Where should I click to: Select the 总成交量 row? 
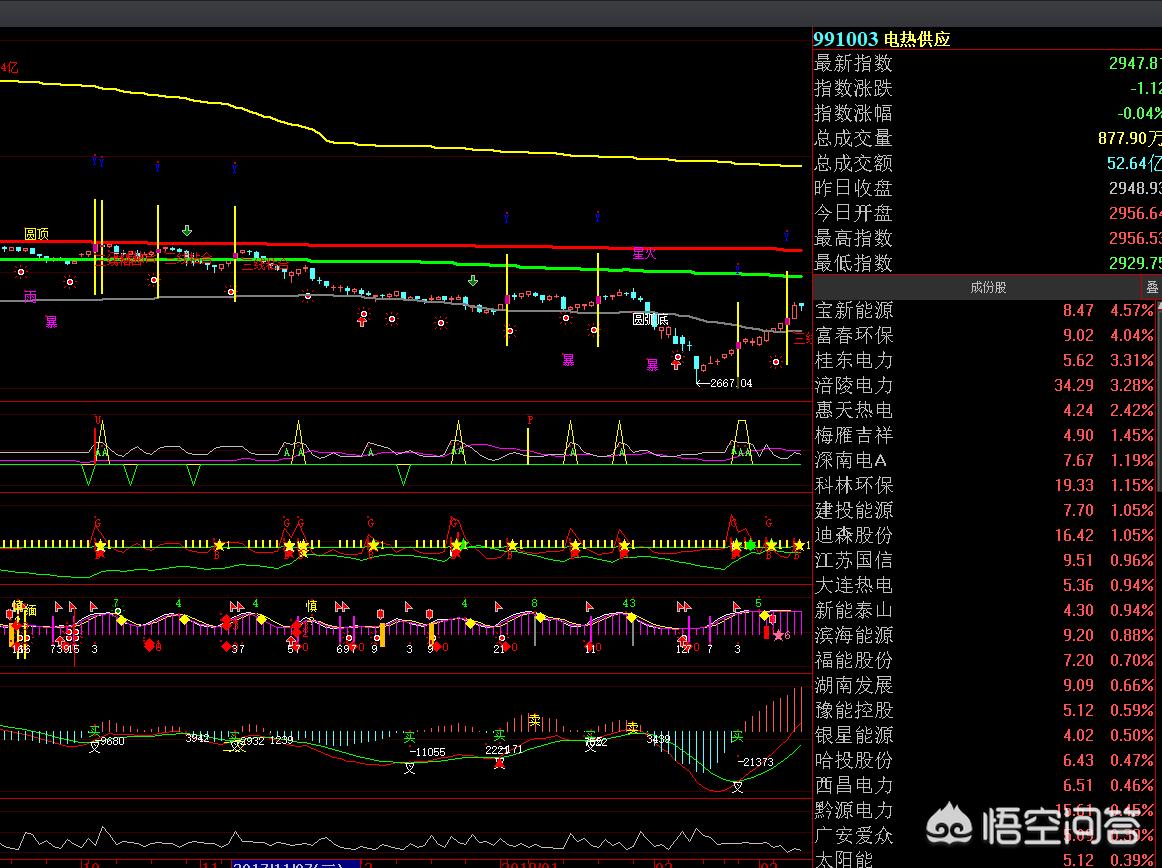987,139
